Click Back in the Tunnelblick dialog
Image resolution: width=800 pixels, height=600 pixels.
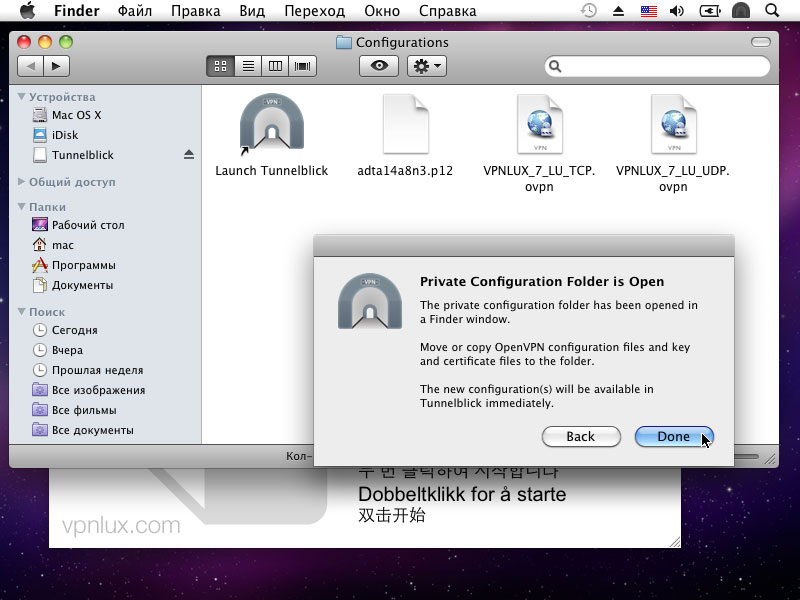pyautogui.click(x=581, y=437)
